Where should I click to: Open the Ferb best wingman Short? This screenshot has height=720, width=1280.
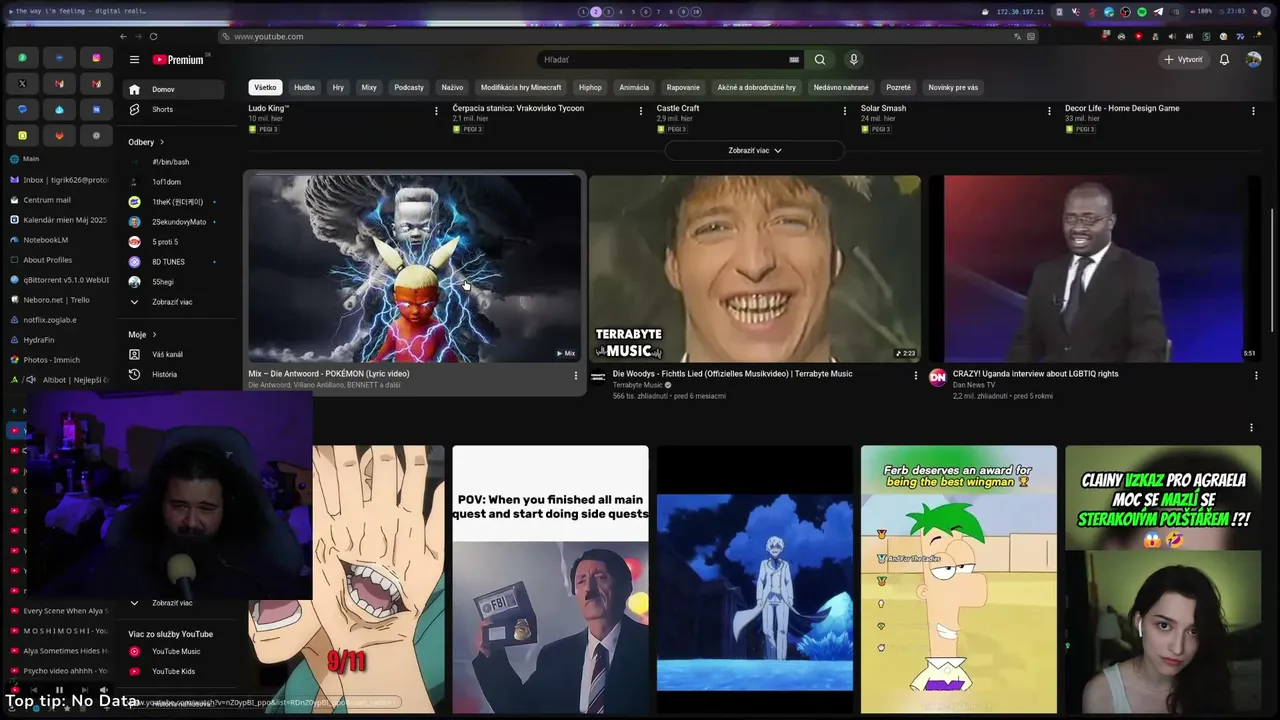(x=959, y=580)
